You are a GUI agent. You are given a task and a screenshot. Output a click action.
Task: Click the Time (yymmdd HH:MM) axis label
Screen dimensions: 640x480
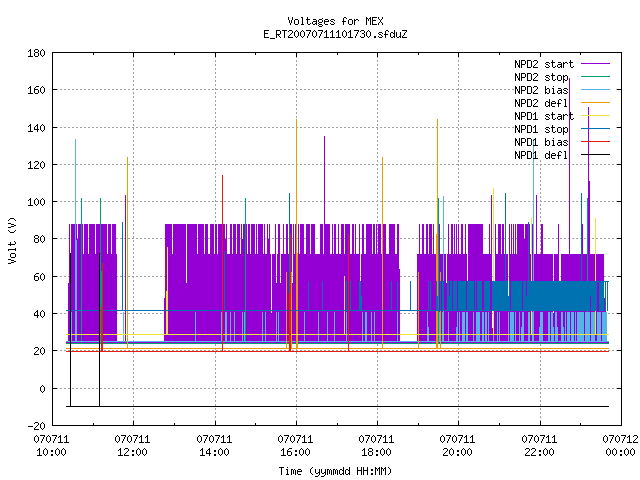click(335, 471)
